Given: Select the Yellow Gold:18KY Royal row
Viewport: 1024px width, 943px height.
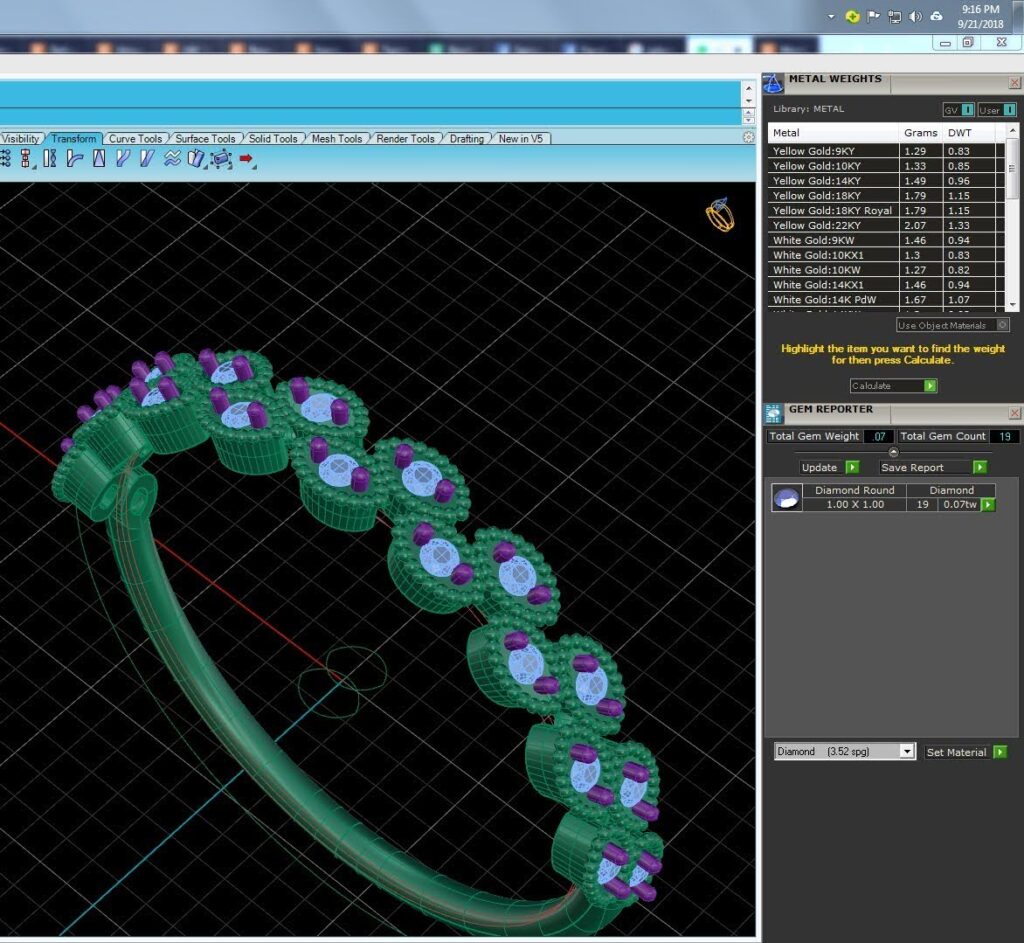Looking at the screenshot, I should click(x=886, y=211).
